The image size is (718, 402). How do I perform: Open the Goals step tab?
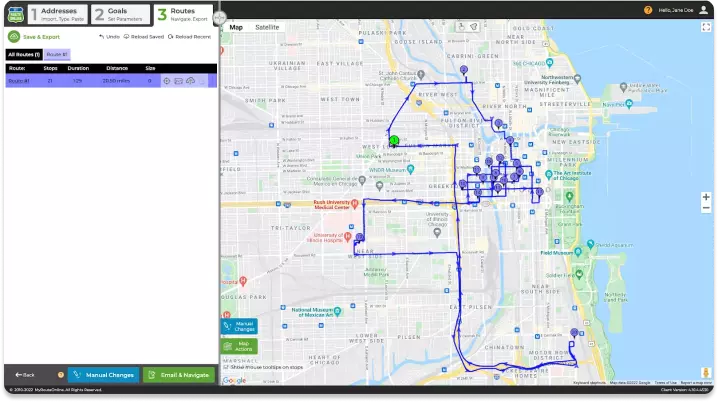pos(120,14)
